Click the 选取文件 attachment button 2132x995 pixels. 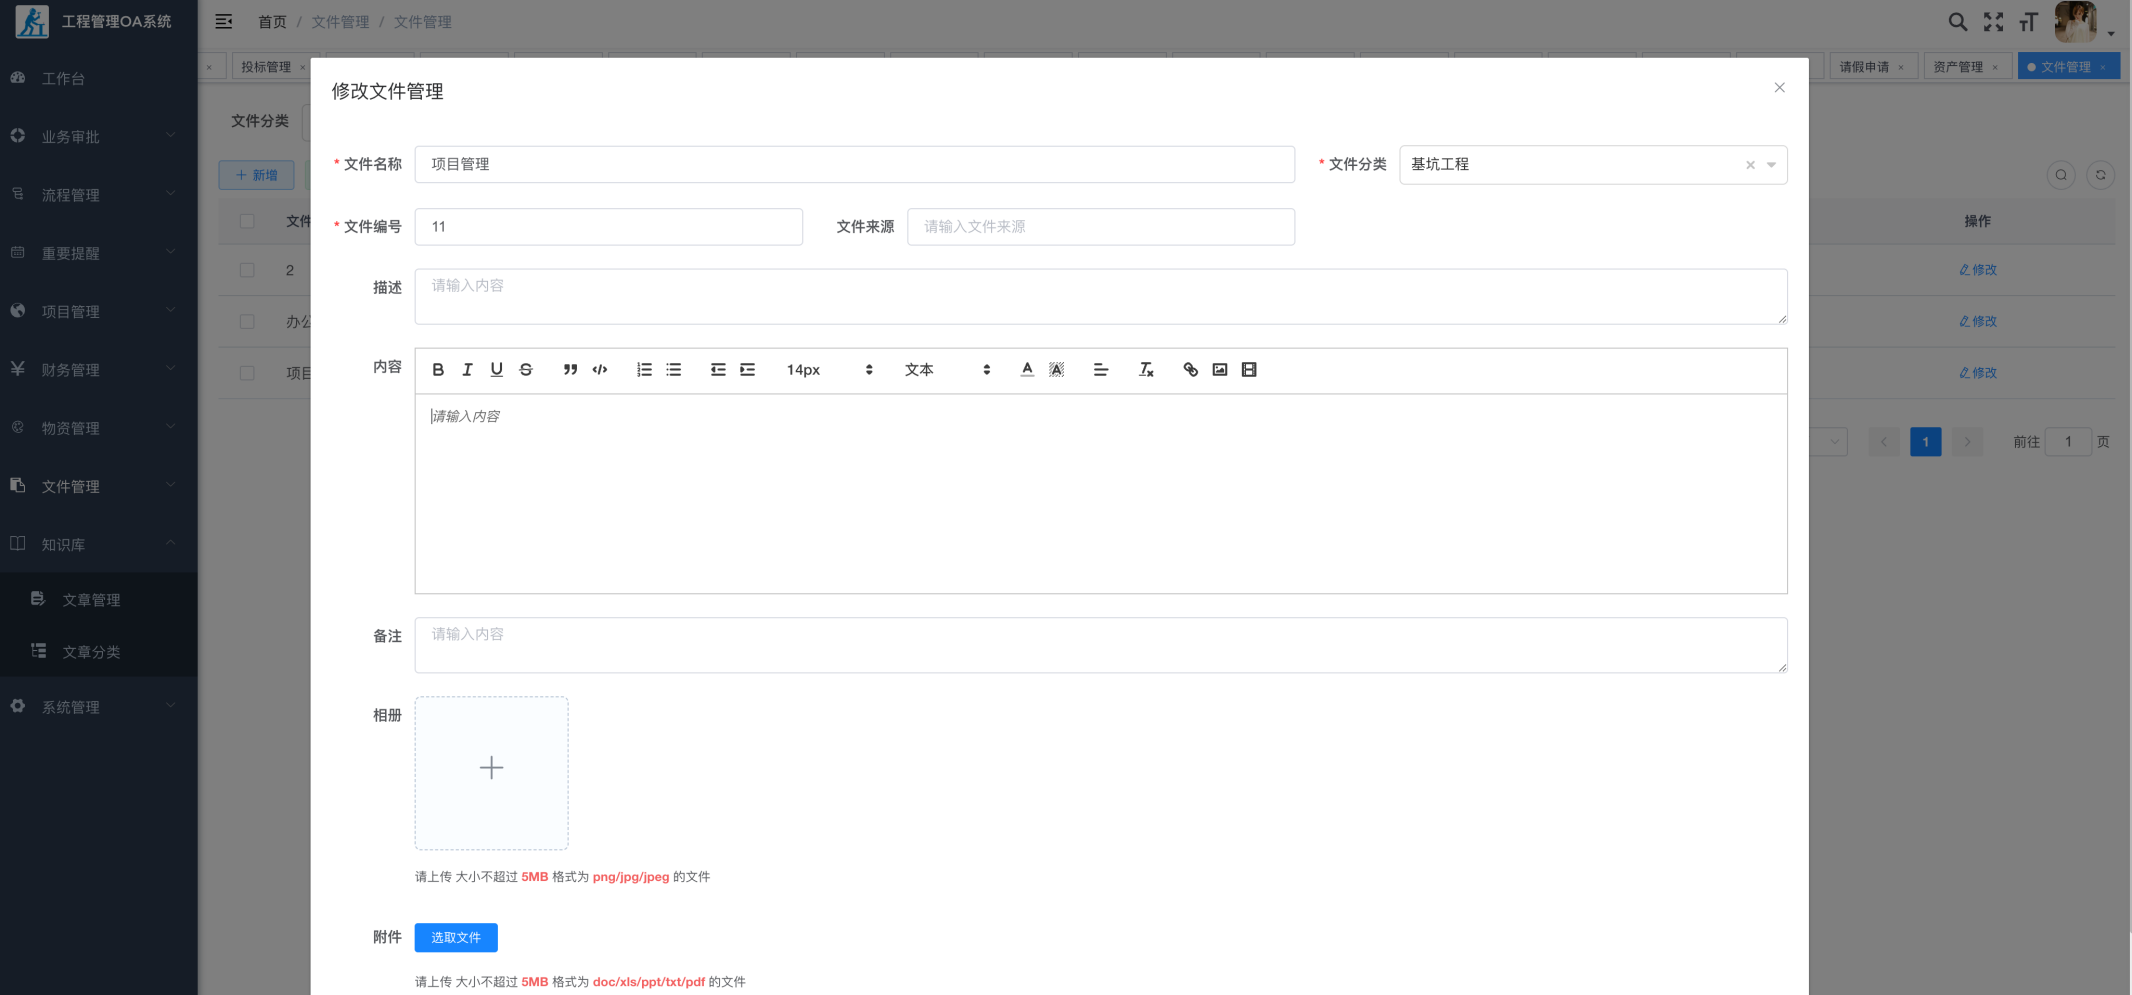click(x=456, y=937)
